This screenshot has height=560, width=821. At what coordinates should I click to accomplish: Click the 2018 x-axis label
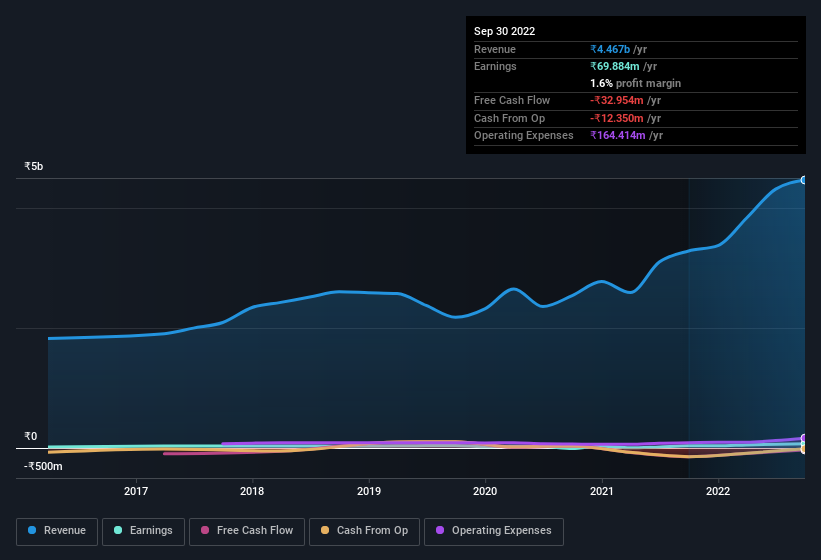point(252,491)
